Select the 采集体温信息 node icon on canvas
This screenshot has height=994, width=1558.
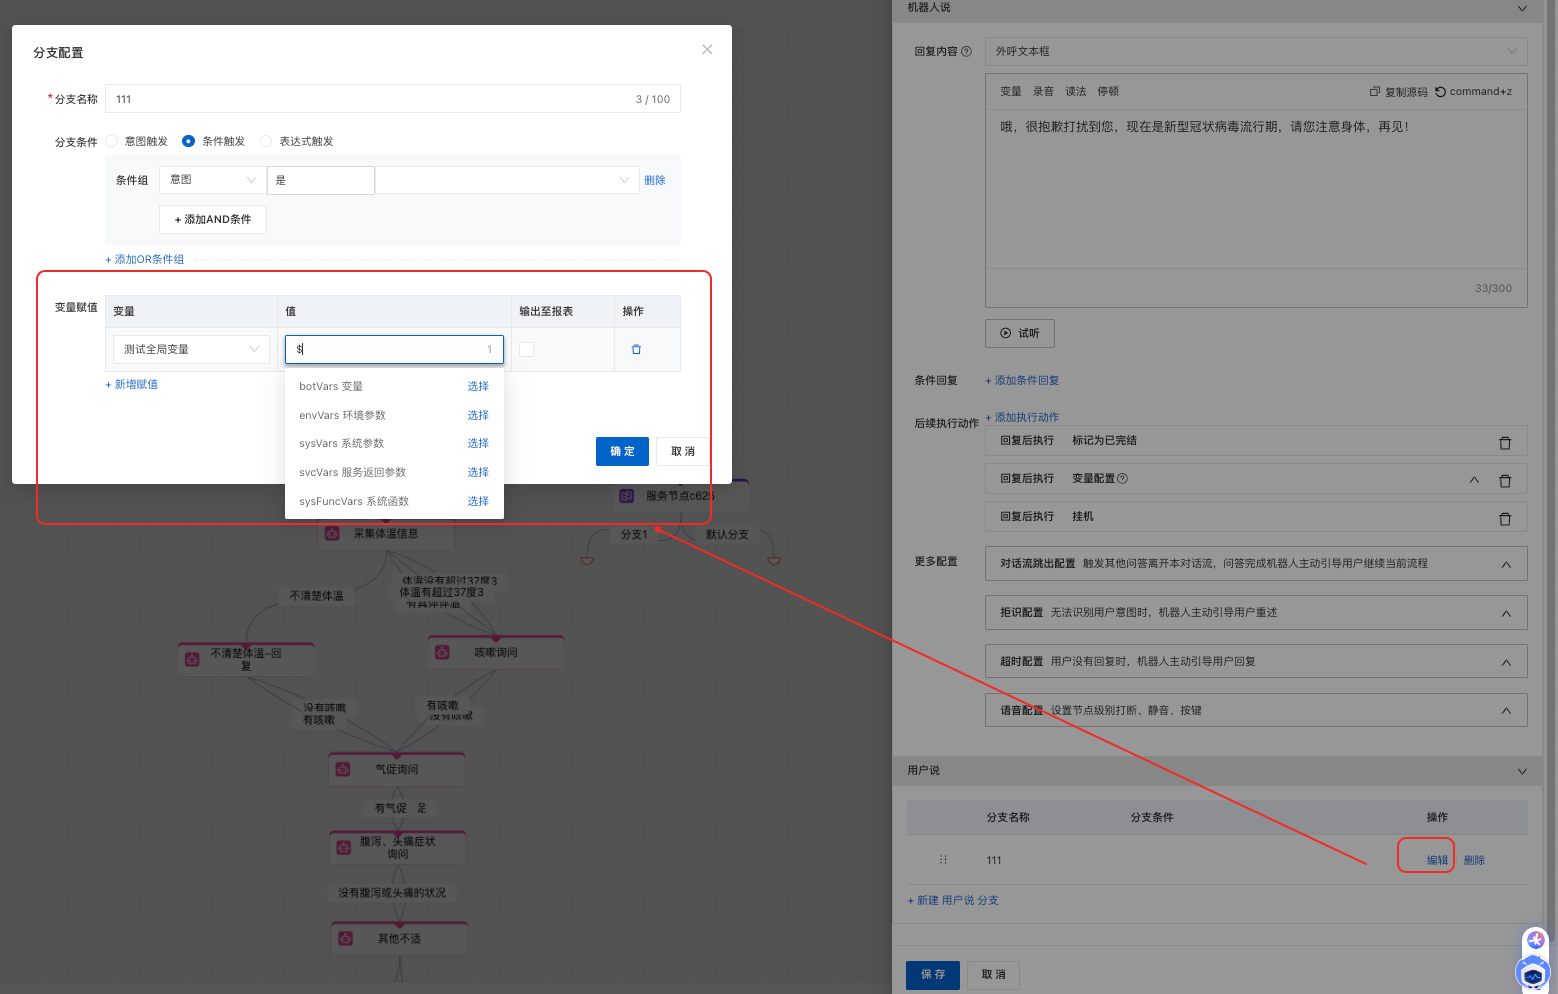pos(333,534)
